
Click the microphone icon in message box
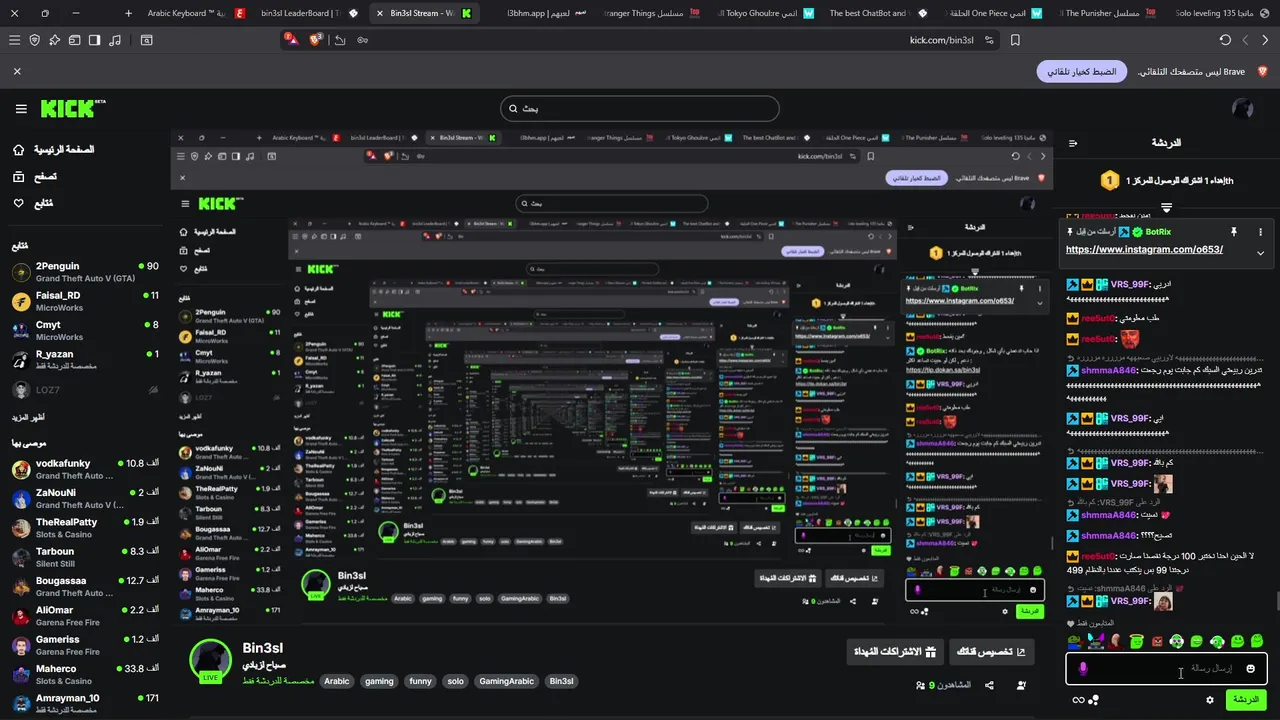point(1082,668)
